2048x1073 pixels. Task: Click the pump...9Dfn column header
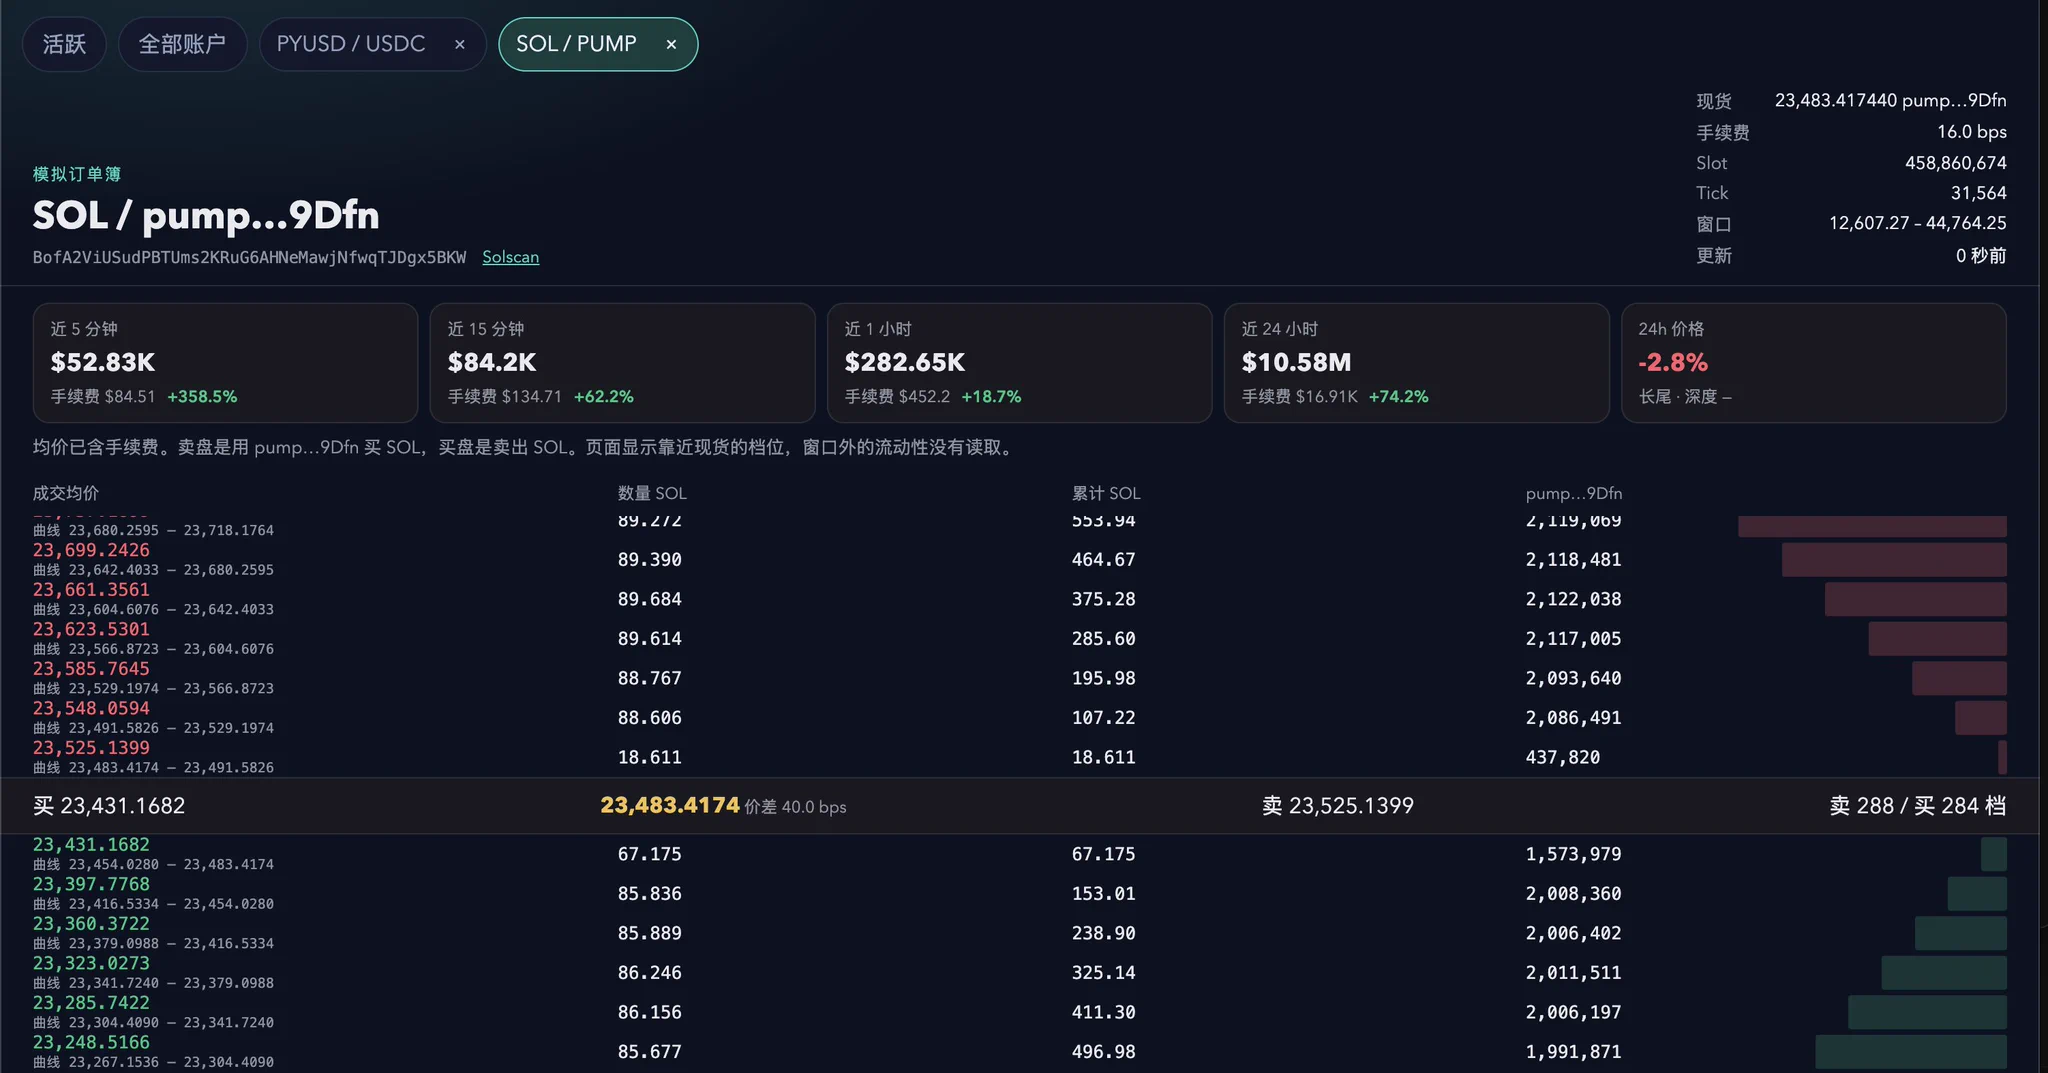coord(1574,493)
